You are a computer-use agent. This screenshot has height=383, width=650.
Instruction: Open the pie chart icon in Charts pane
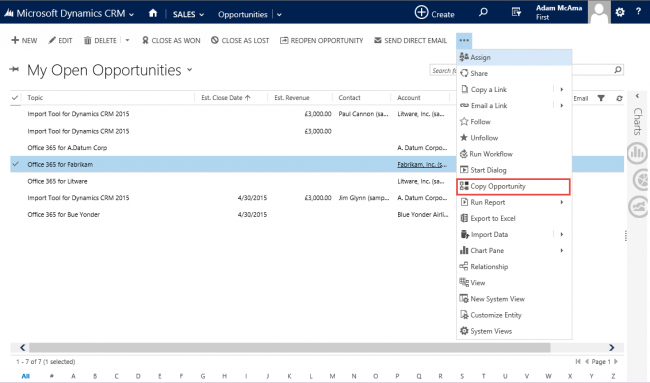pos(640,180)
